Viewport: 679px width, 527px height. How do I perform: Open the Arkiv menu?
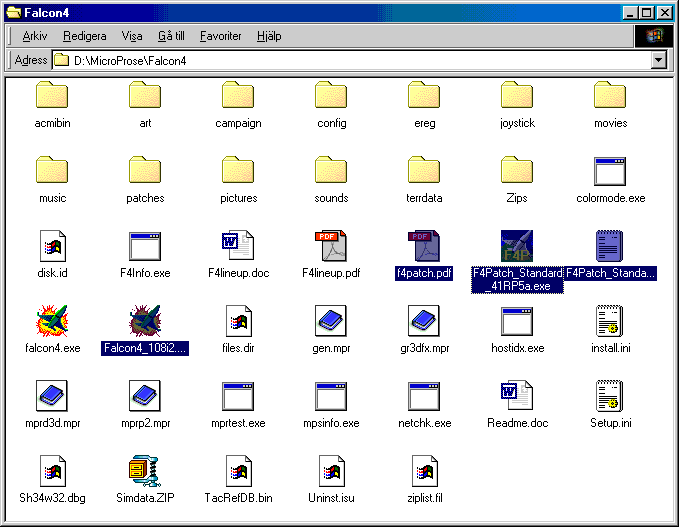click(34, 36)
